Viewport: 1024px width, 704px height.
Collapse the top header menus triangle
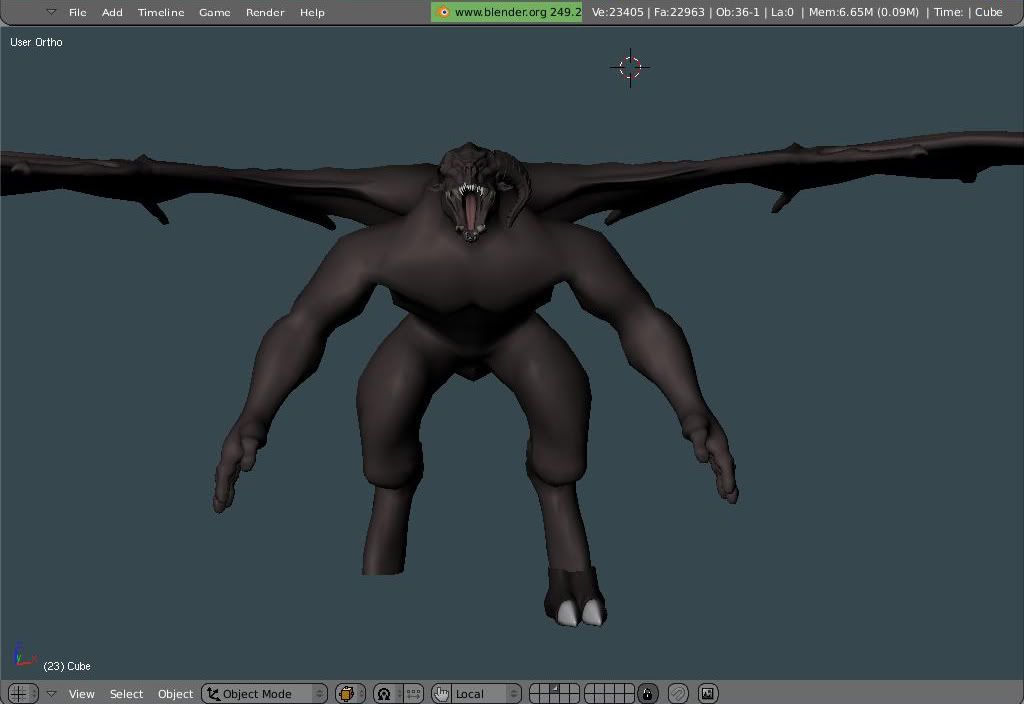coord(50,12)
